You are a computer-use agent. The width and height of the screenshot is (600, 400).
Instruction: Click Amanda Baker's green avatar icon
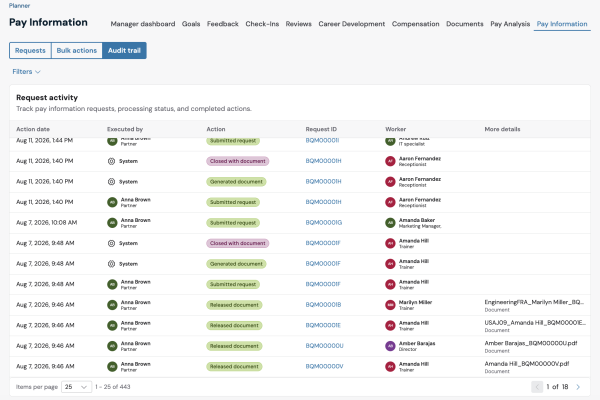[x=390, y=223]
